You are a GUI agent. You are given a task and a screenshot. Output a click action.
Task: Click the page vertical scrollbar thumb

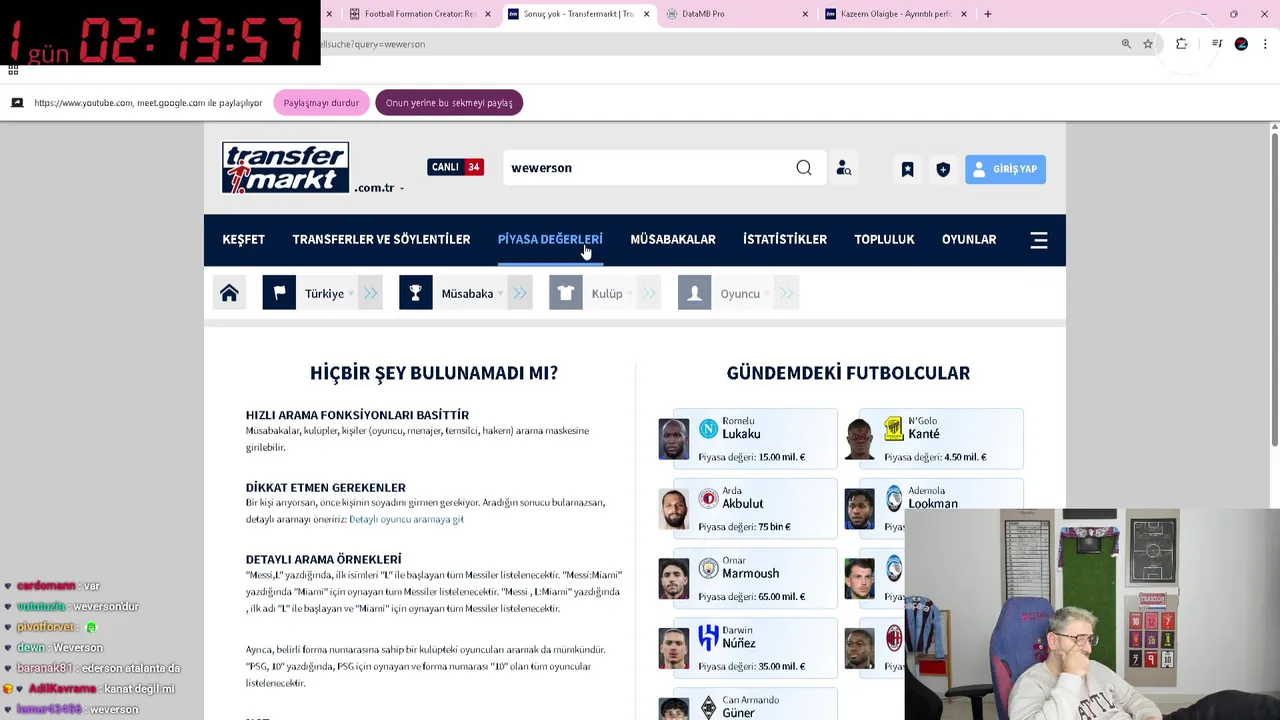click(1274, 290)
